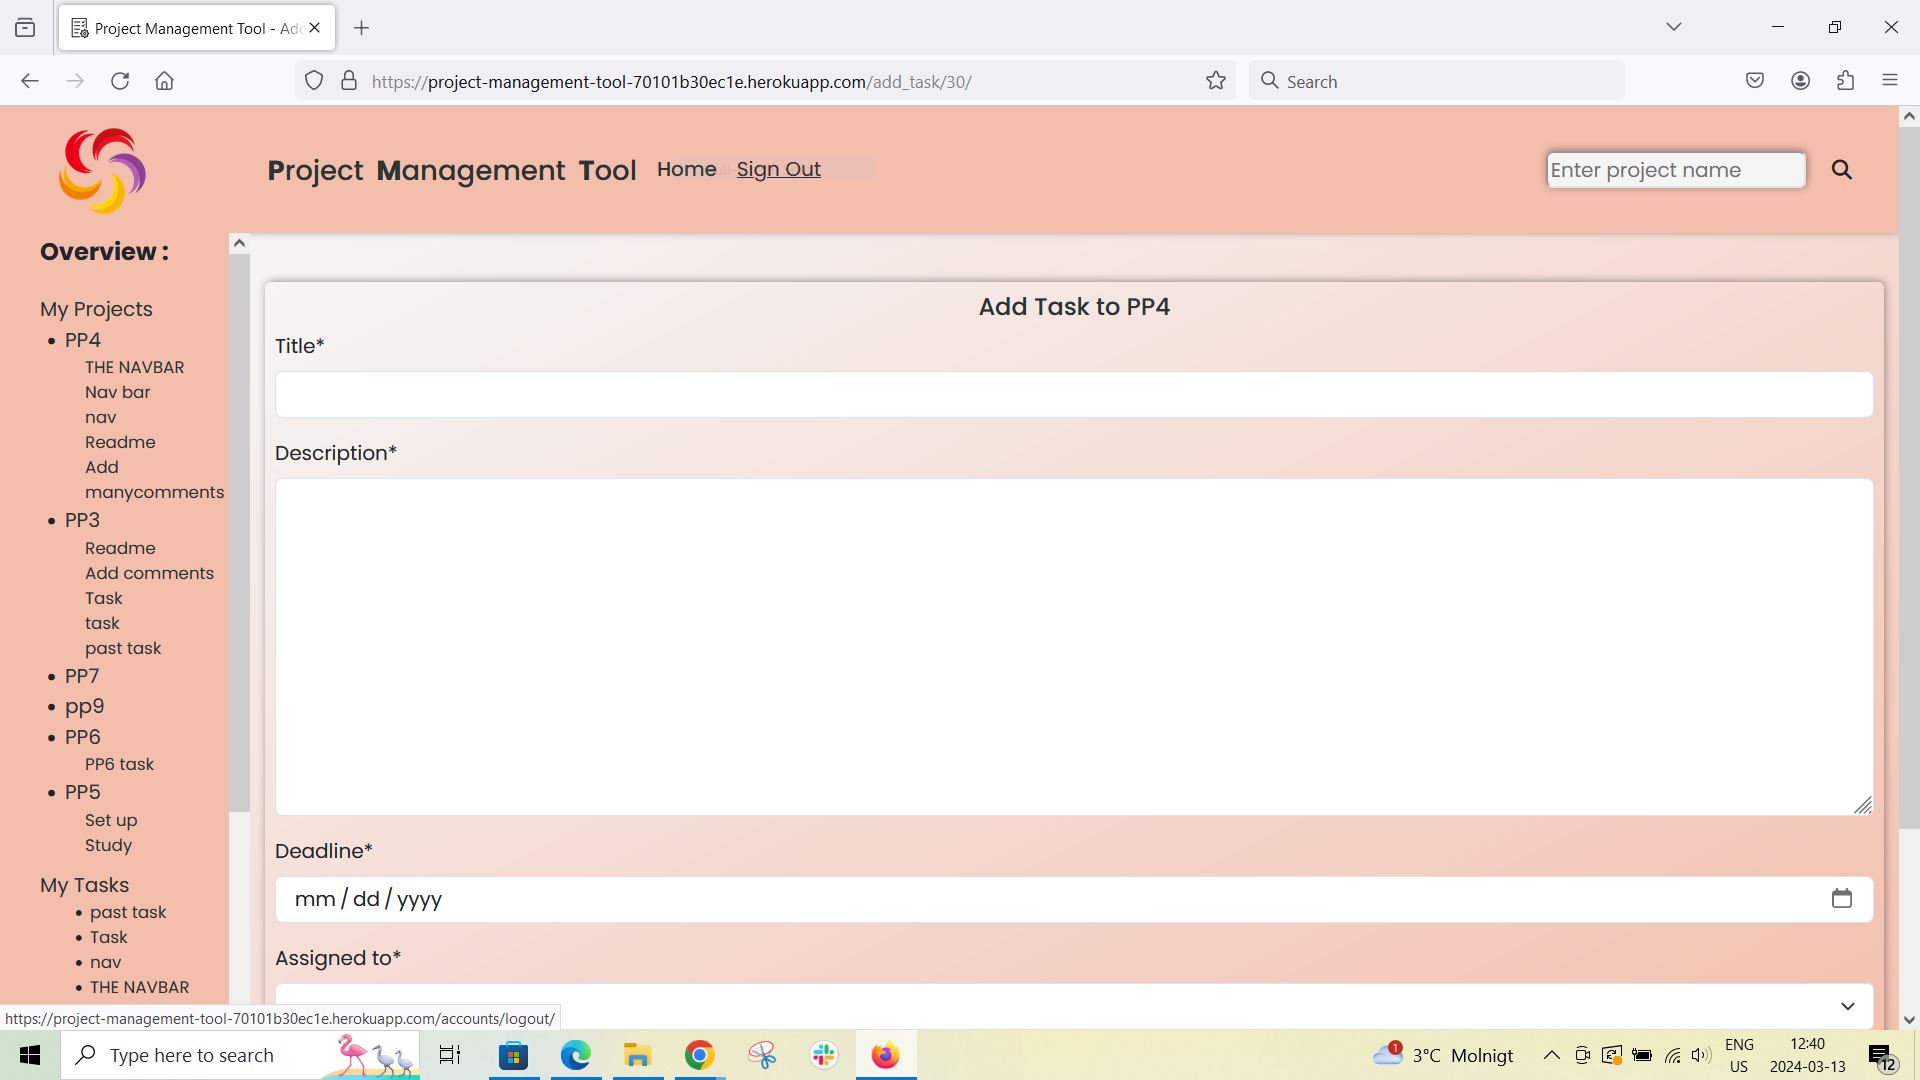Click the browser home icon
The width and height of the screenshot is (1920, 1080).
tap(165, 81)
